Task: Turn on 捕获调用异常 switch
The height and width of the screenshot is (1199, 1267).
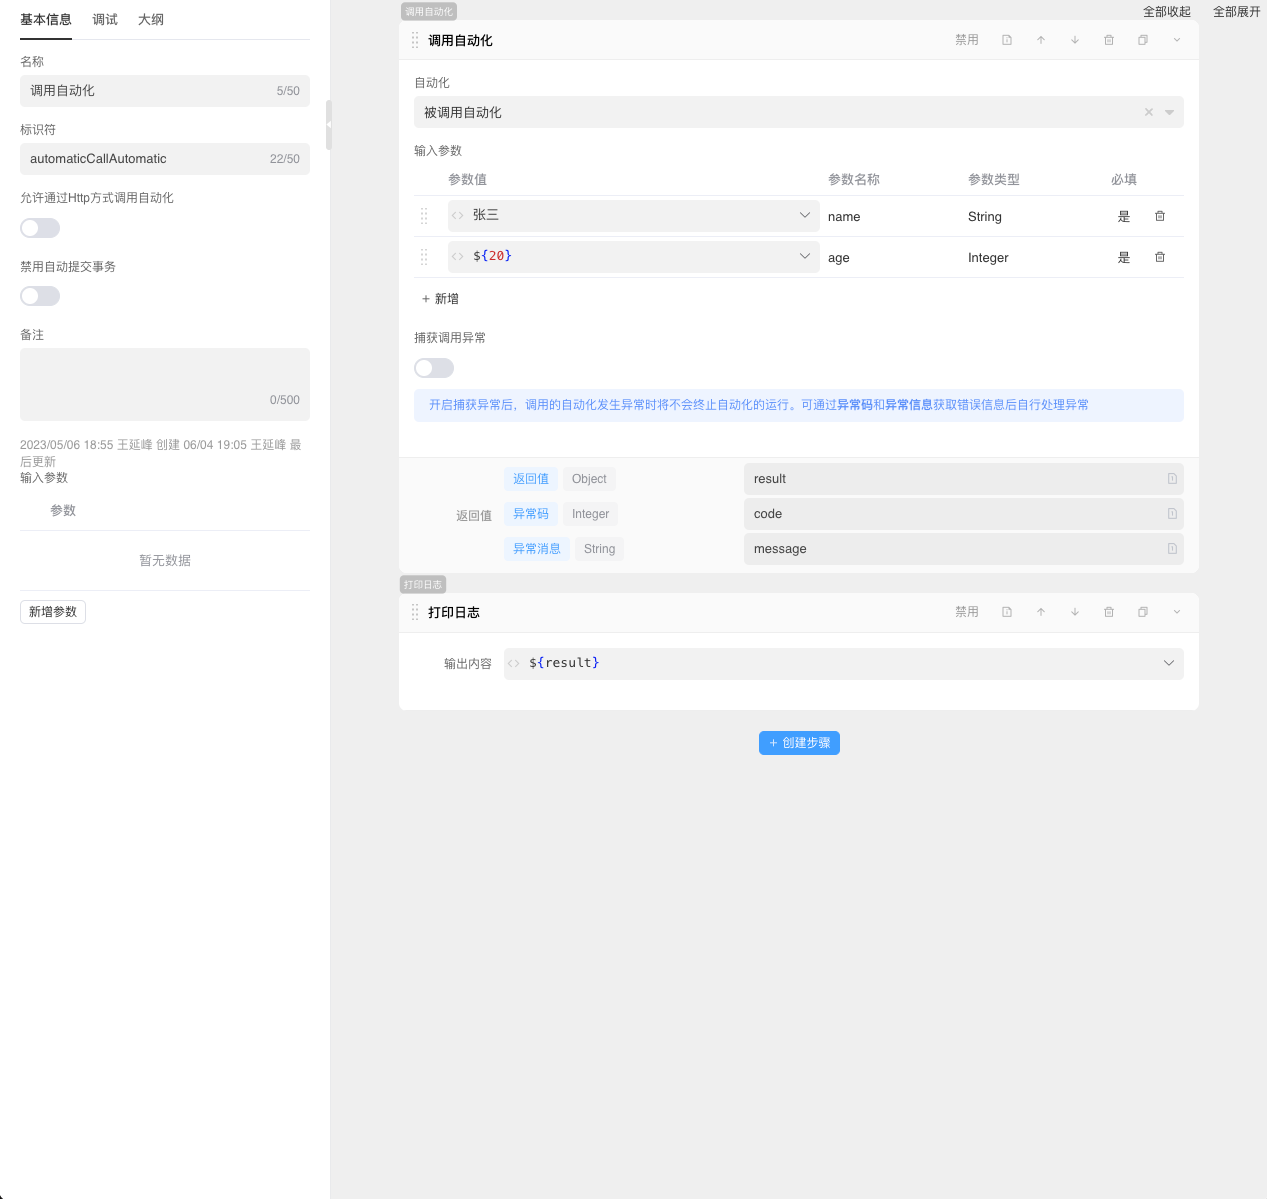Action: (x=434, y=368)
